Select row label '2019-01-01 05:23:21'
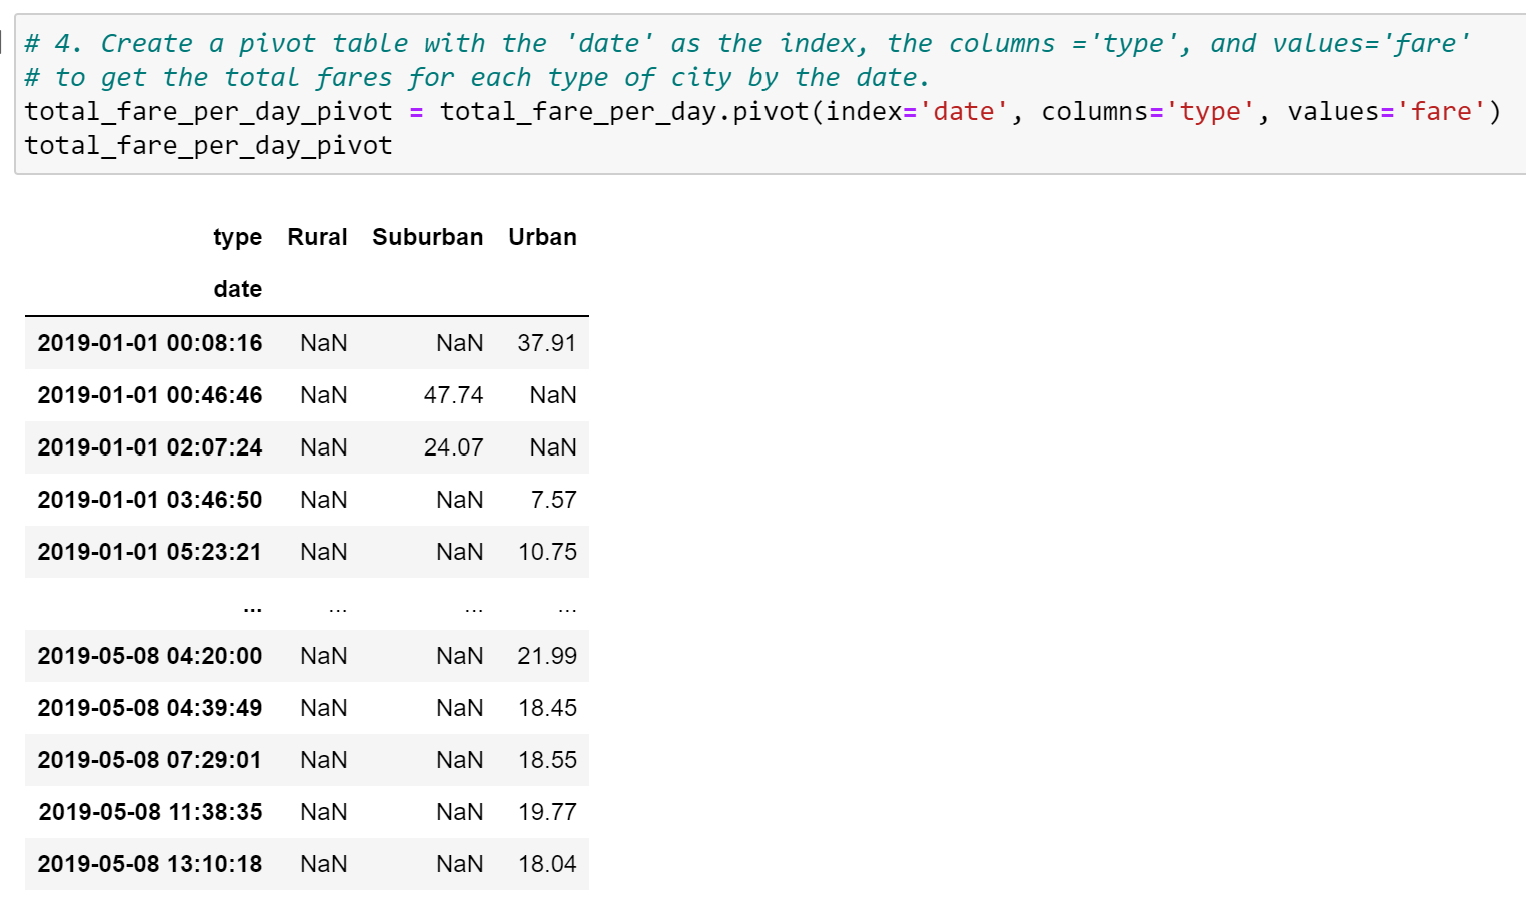 point(150,552)
